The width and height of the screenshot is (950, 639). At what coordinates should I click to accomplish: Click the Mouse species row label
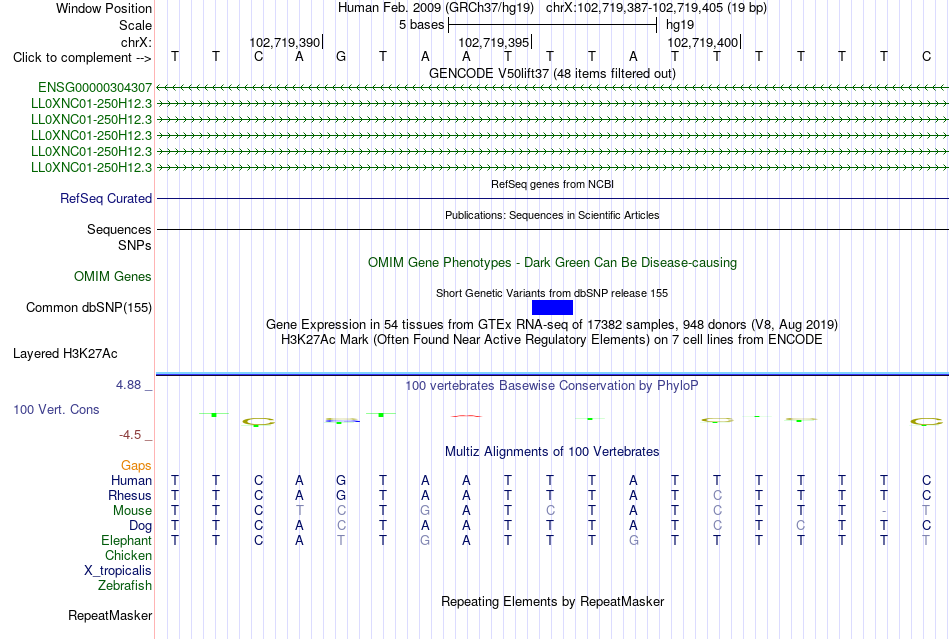coord(132,511)
